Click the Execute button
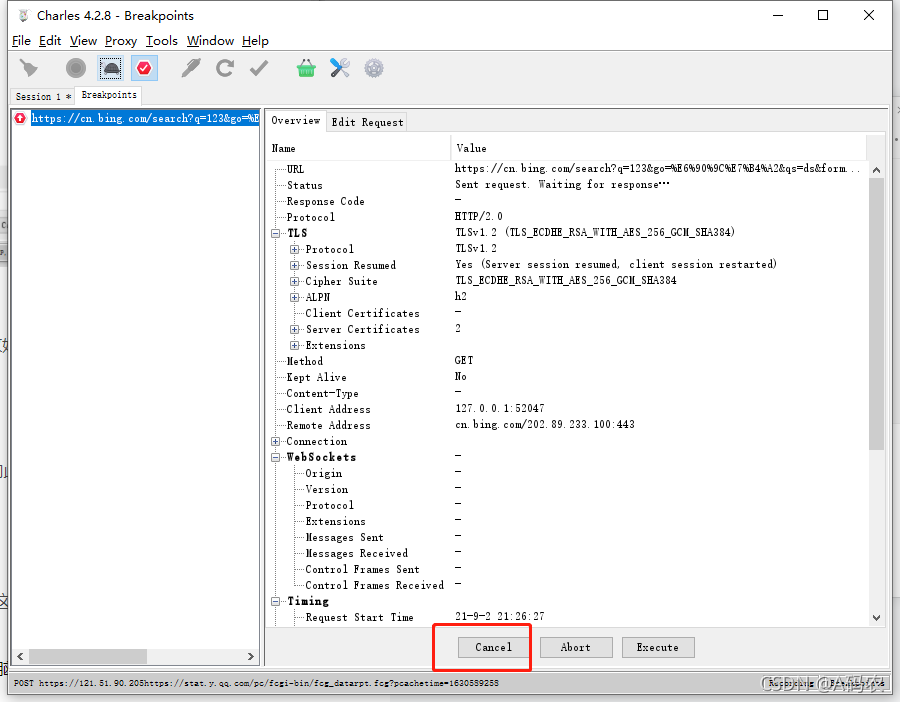The height and width of the screenshot is (702, 900). tap(658, 647)
